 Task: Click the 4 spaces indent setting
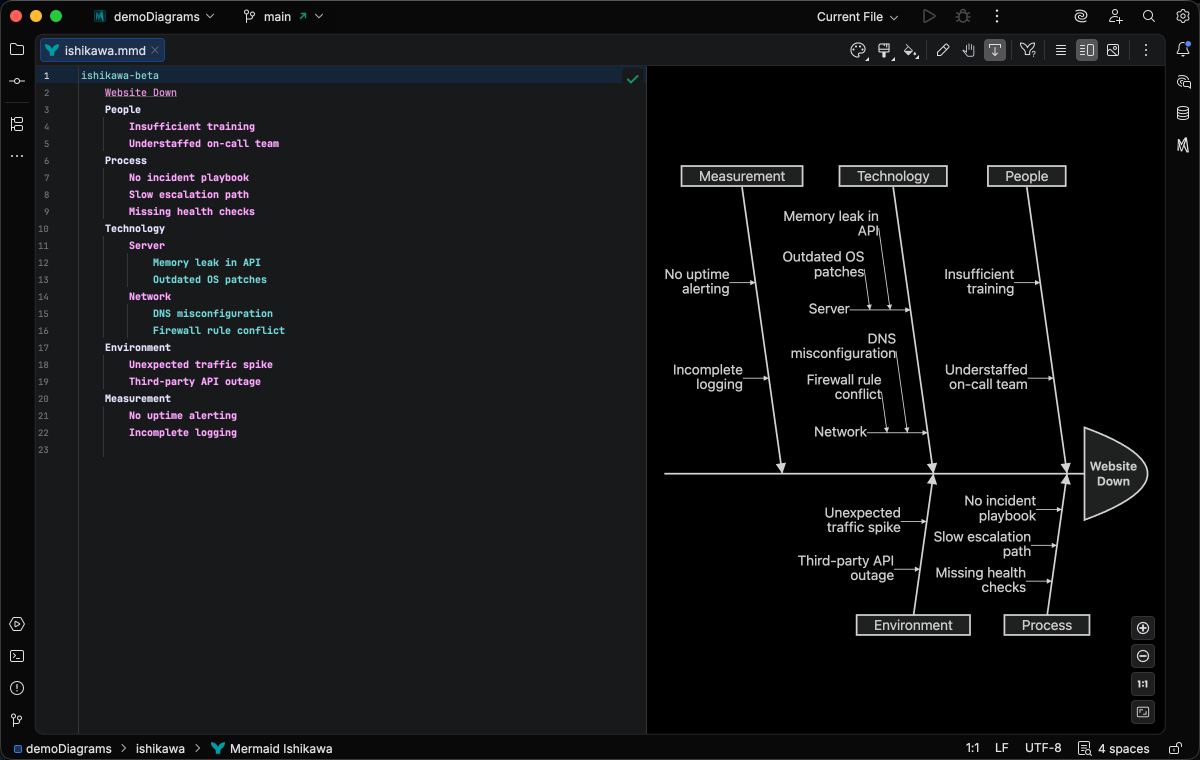(x=1123, y=748)
